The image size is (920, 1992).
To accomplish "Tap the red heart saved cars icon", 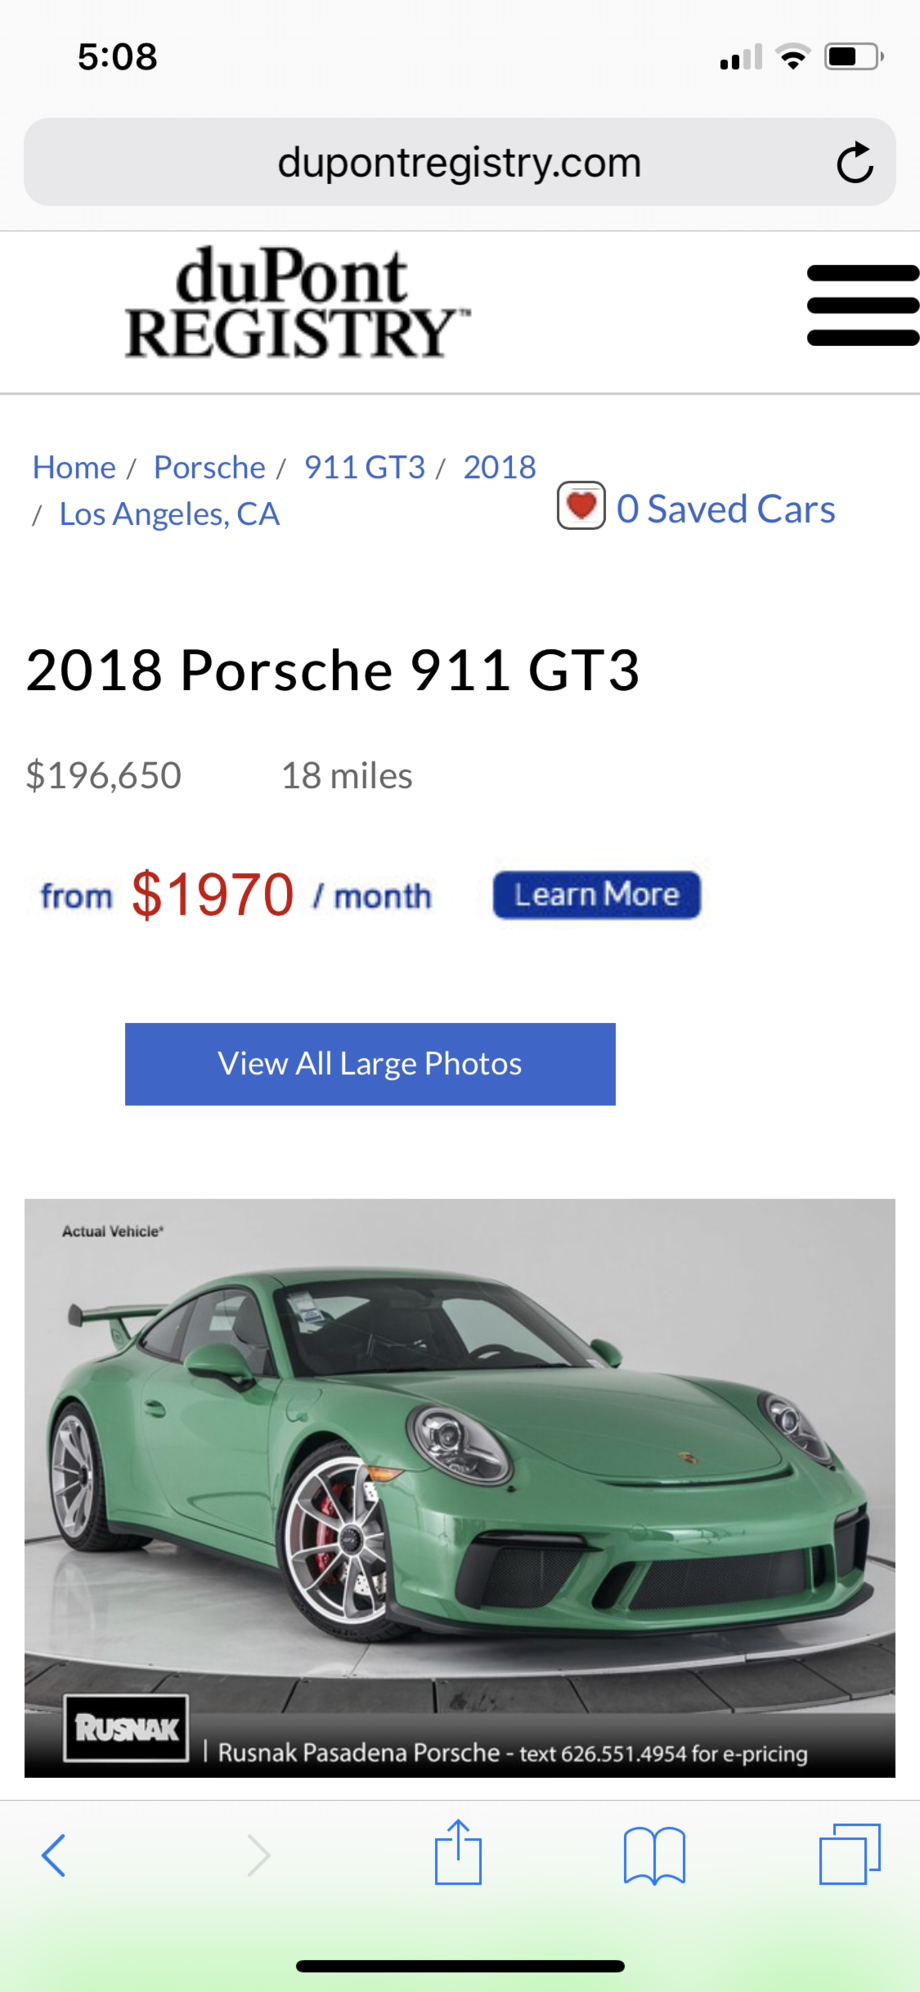I will click(x=581, y=506).
